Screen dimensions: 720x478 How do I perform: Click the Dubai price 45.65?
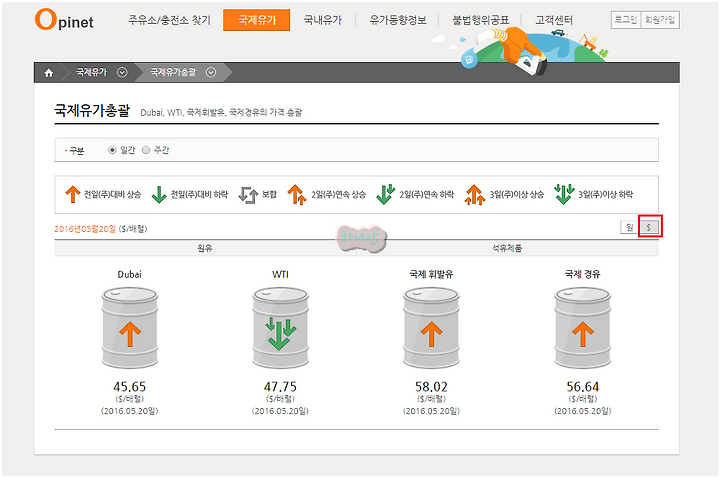[129, 387]
